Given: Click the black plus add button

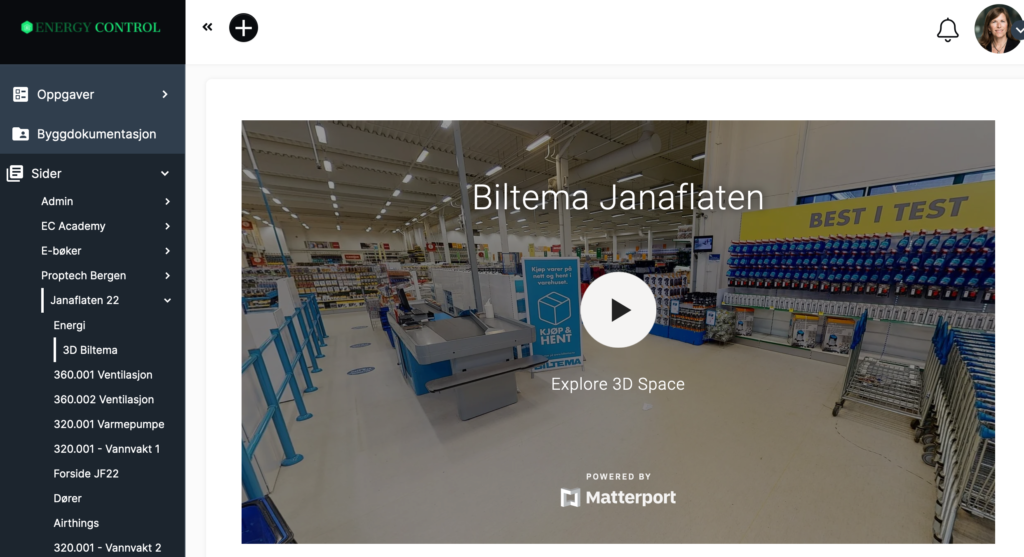Looking at the screenshot, I should pyautogui.click(x=244, y=27).
